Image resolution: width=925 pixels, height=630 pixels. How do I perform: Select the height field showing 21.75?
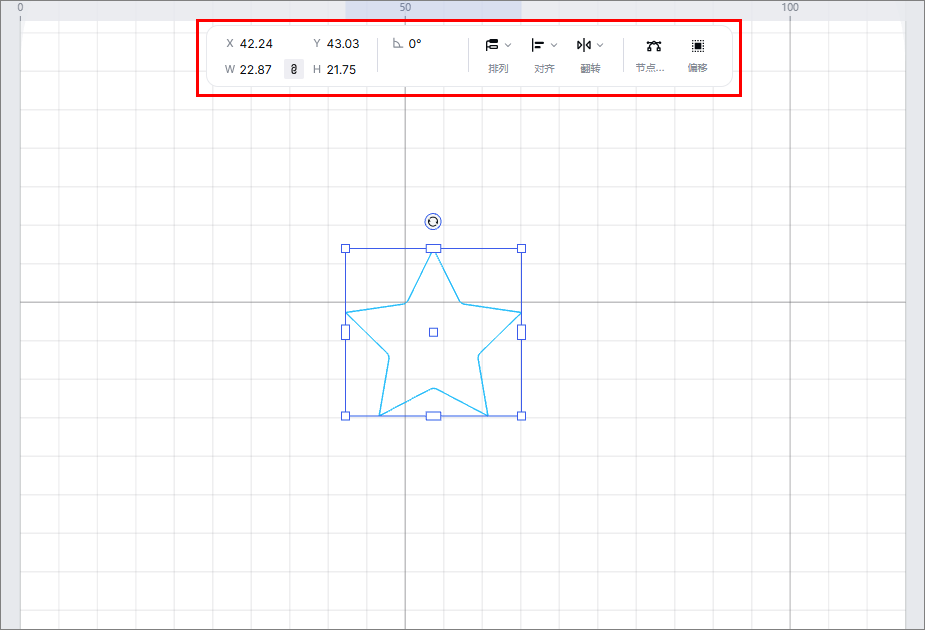coord(341,70)
